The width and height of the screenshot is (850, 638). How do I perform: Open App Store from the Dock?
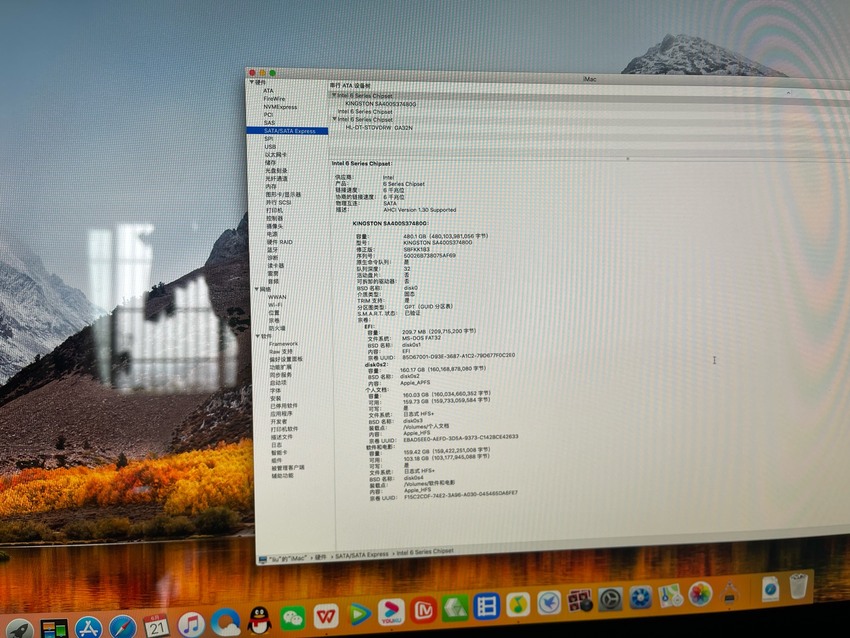coord(88,628)
